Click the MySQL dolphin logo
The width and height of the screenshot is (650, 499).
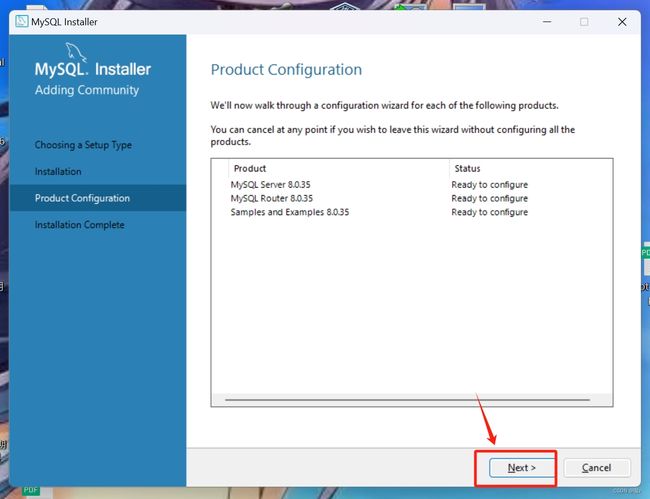[x=76, y=52]
